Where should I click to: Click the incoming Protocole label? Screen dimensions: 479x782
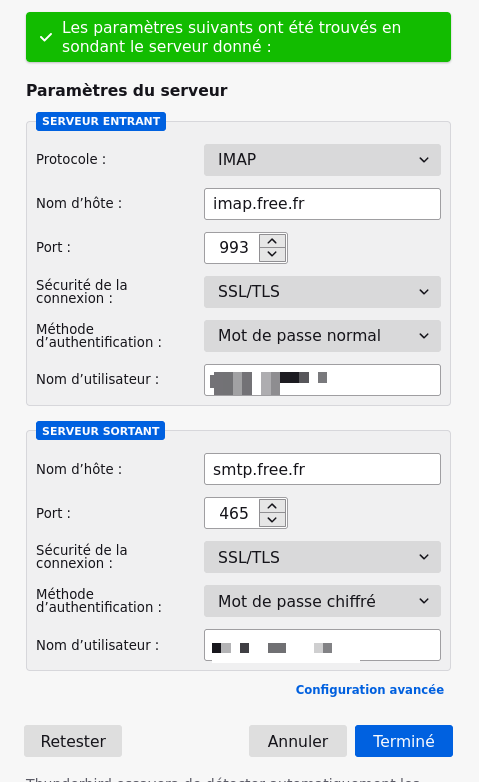point(71,160)
